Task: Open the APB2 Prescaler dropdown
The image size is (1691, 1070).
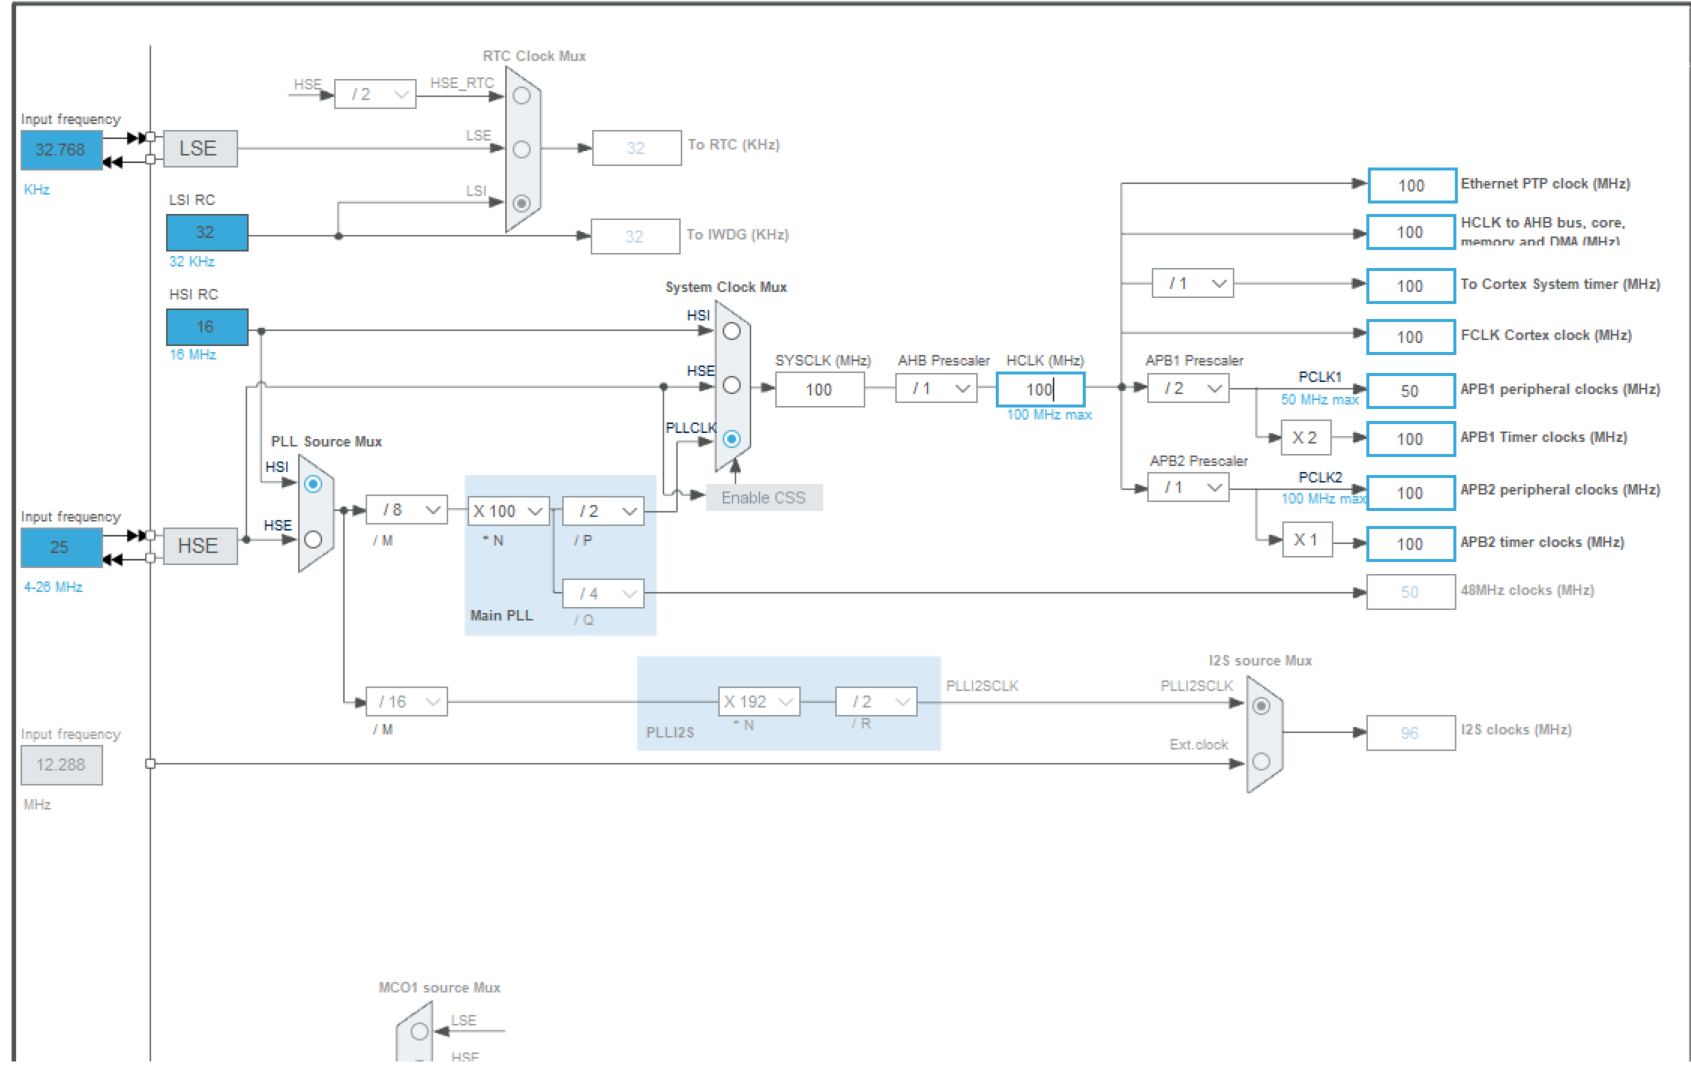Action: point(1189,487)
